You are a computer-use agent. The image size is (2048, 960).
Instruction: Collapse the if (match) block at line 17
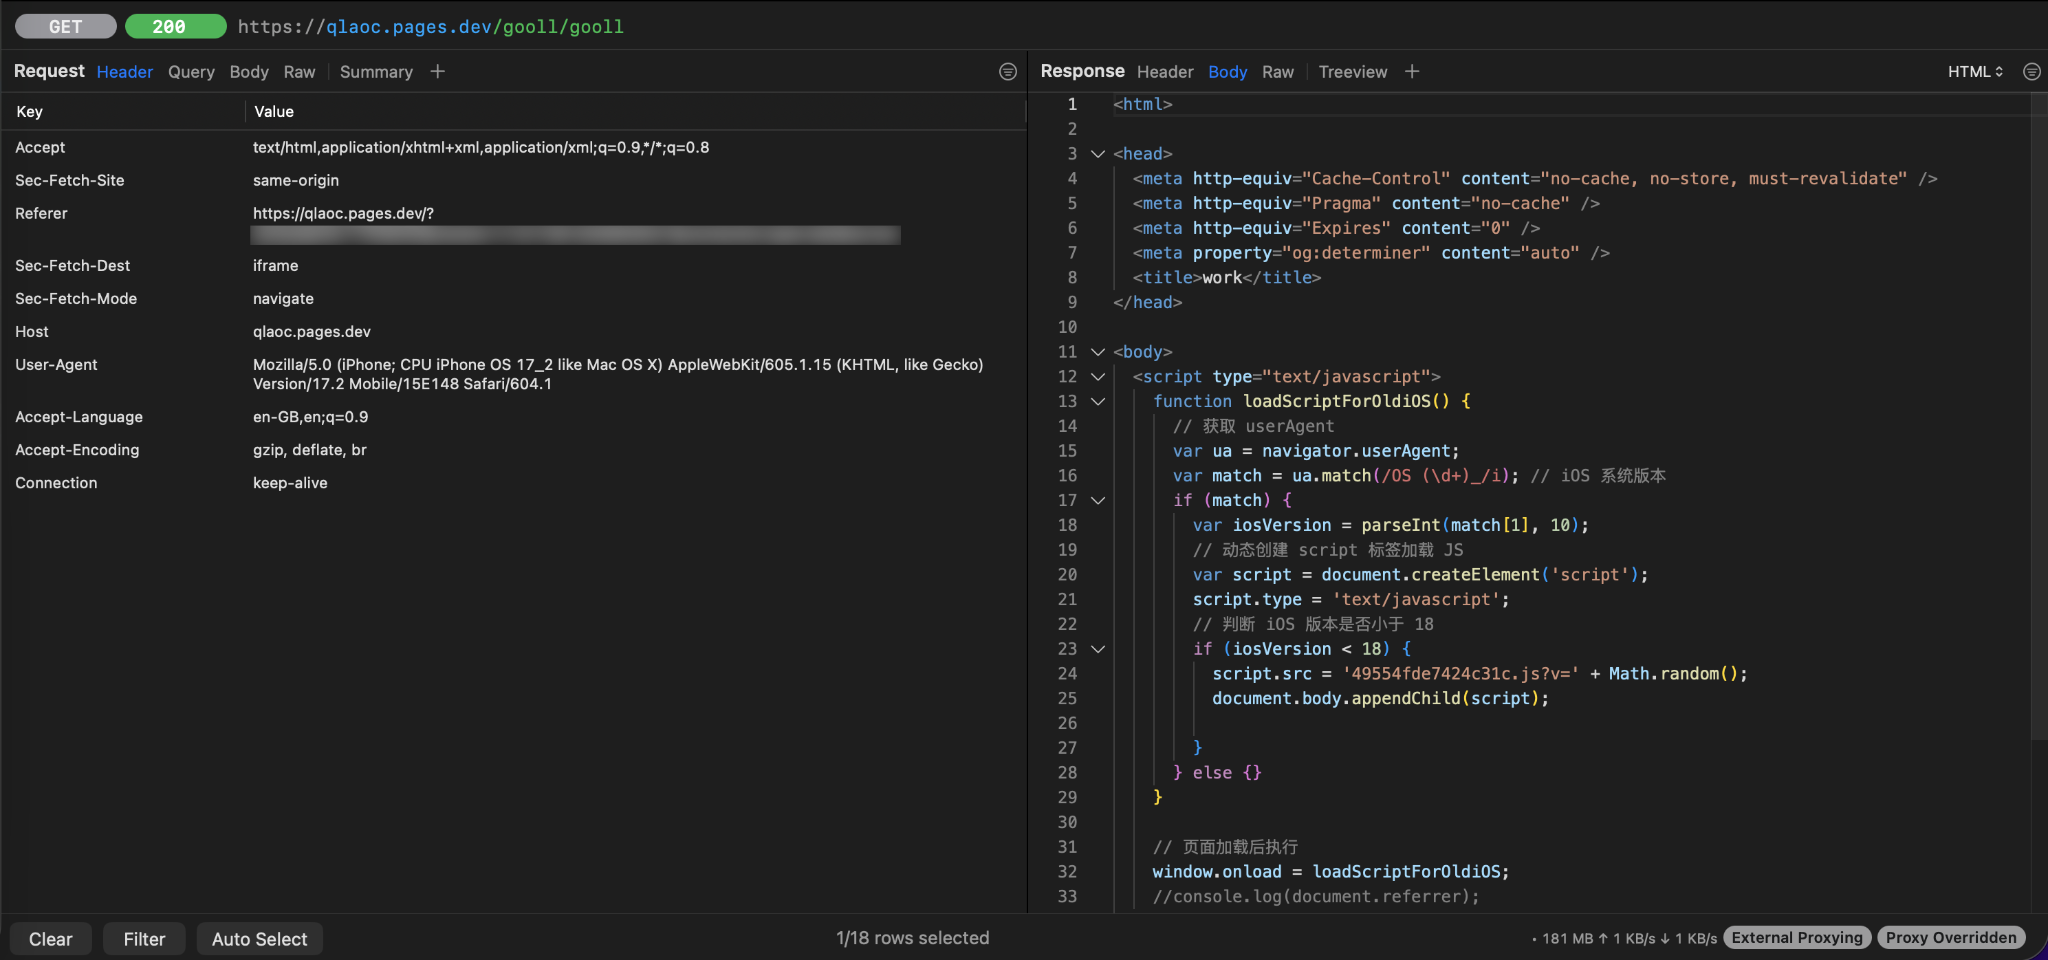pyautogui.click(x=1097, y=500)
